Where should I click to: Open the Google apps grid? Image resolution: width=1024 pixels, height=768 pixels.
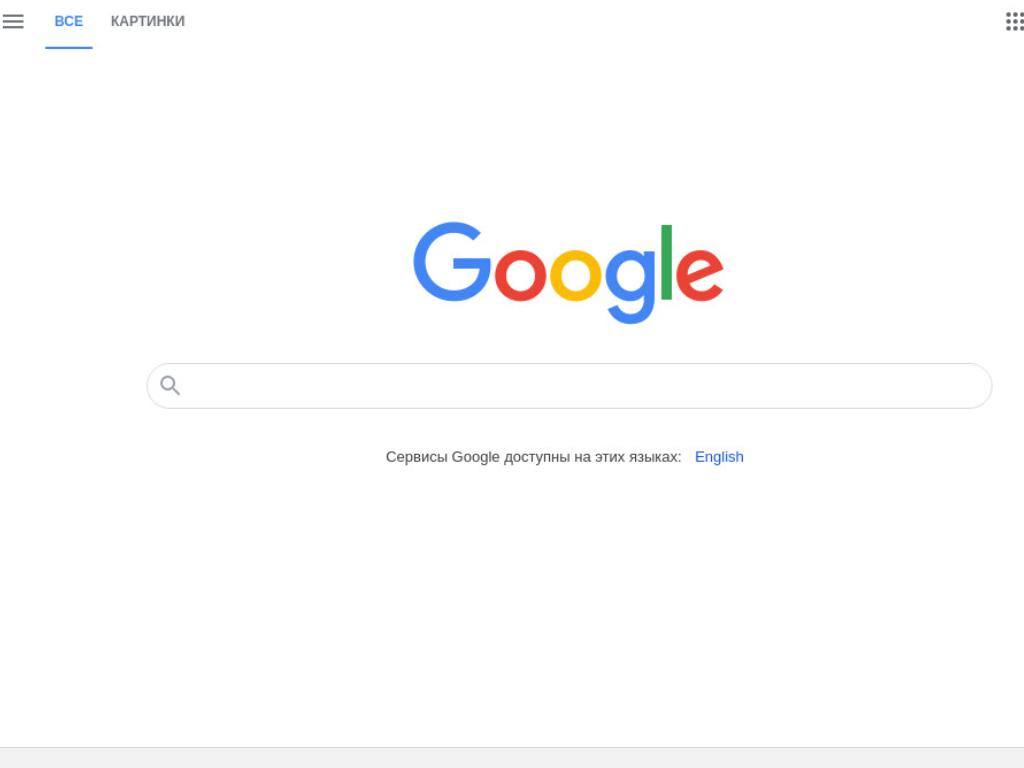(x=1014, y=22)
